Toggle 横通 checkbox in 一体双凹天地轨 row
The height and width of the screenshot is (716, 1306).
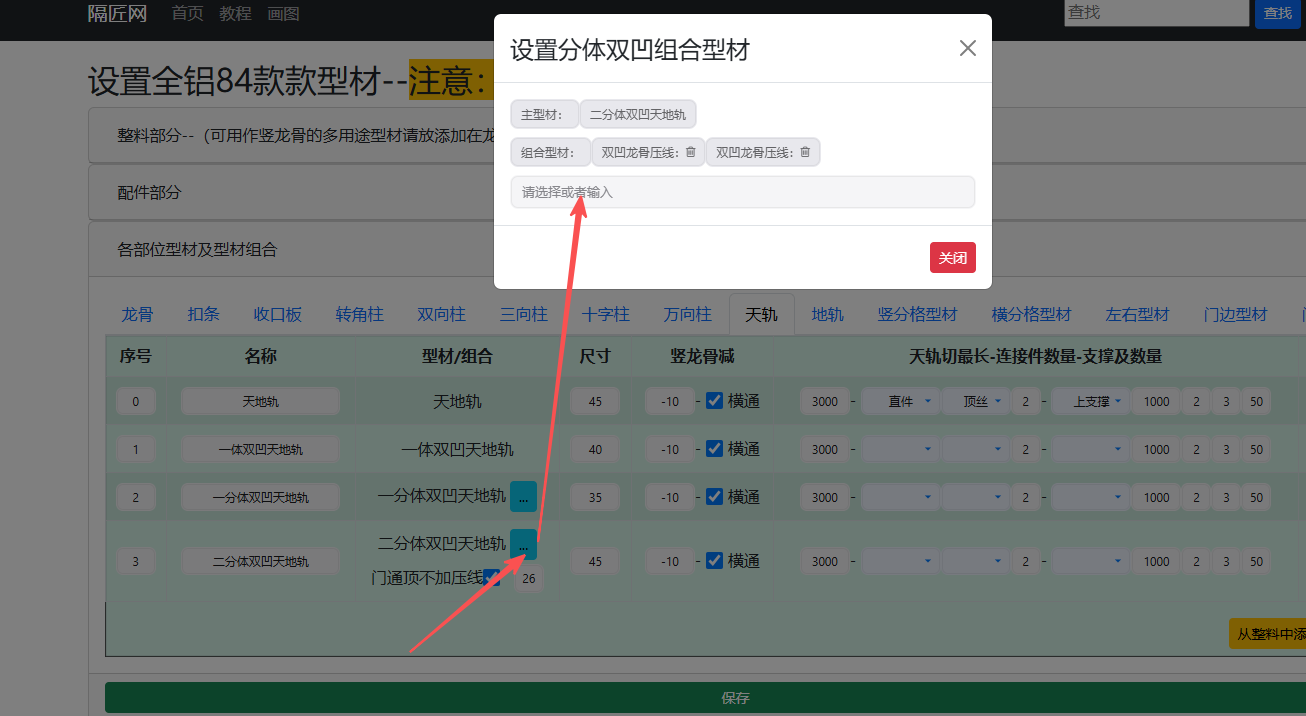coord(714,448)
